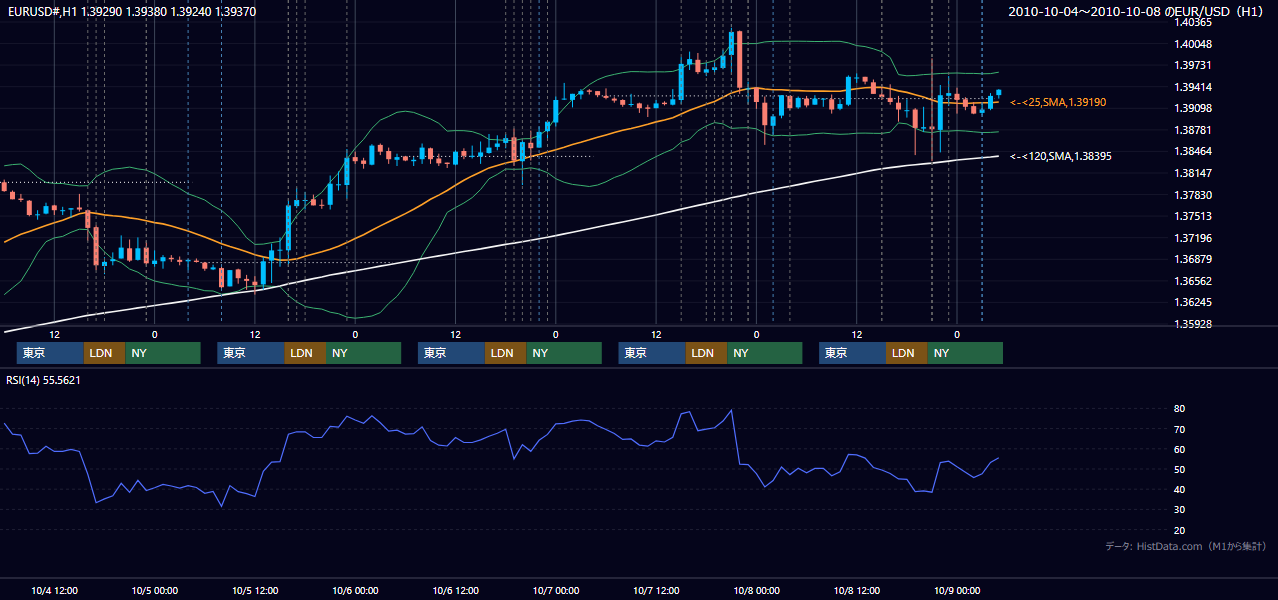
Task: Click the 10/8 12:00 date label
Action: [x=856, y=590]
